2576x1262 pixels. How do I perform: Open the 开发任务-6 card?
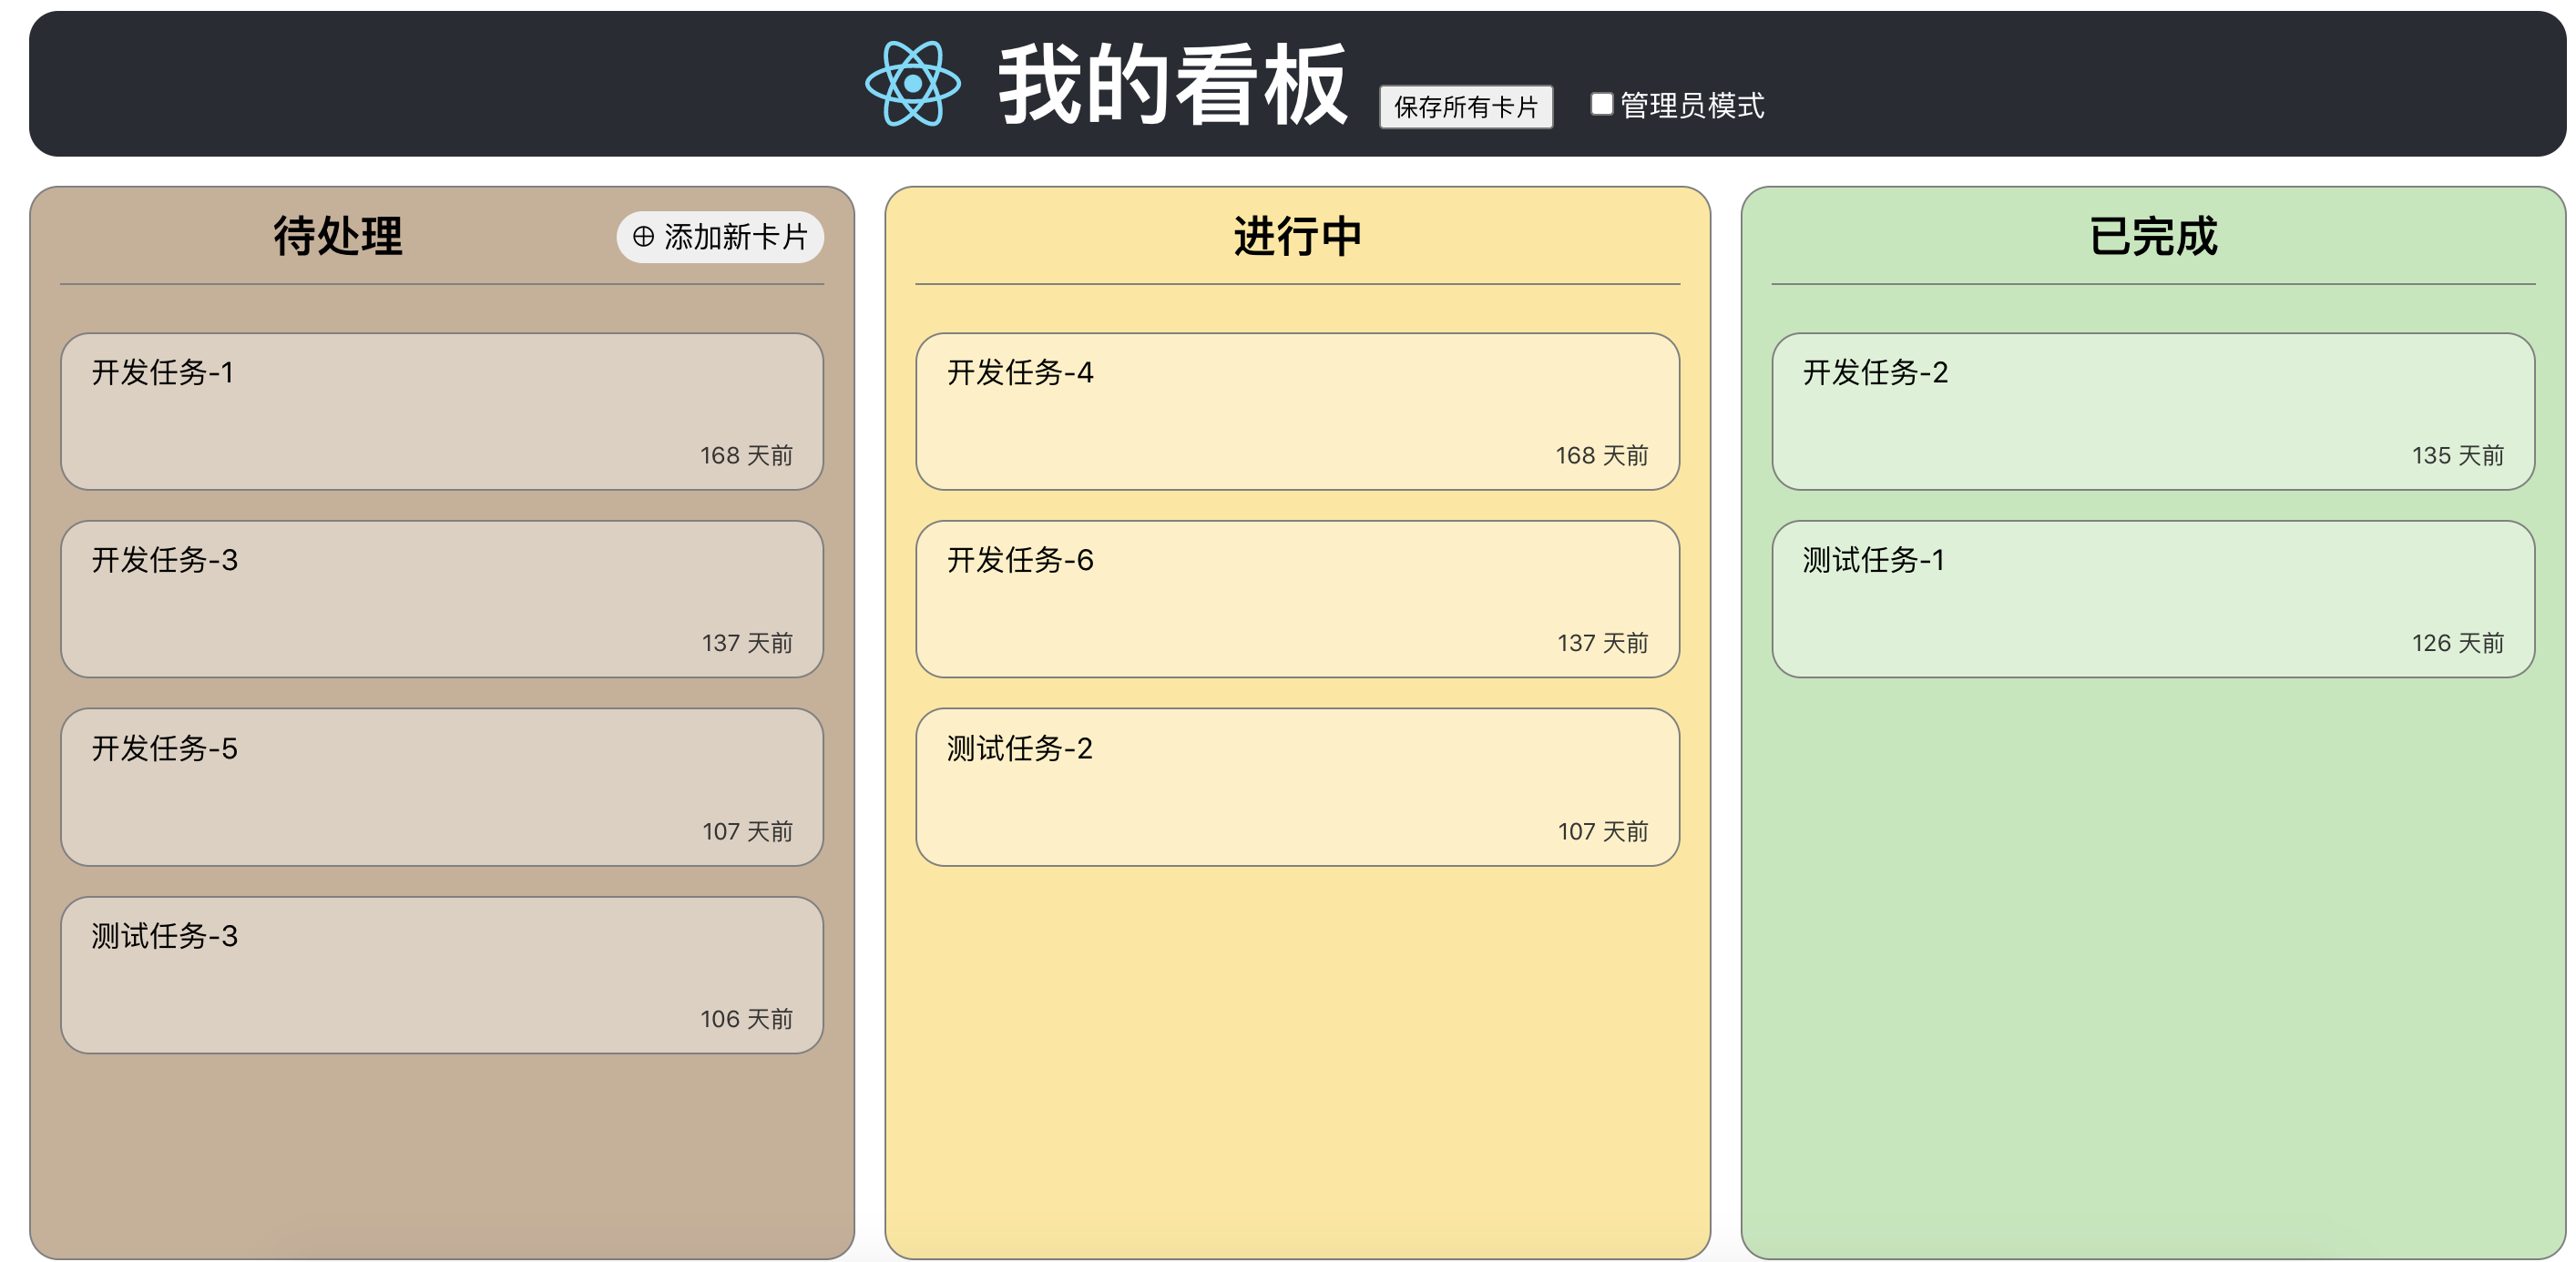point(1297,598)
